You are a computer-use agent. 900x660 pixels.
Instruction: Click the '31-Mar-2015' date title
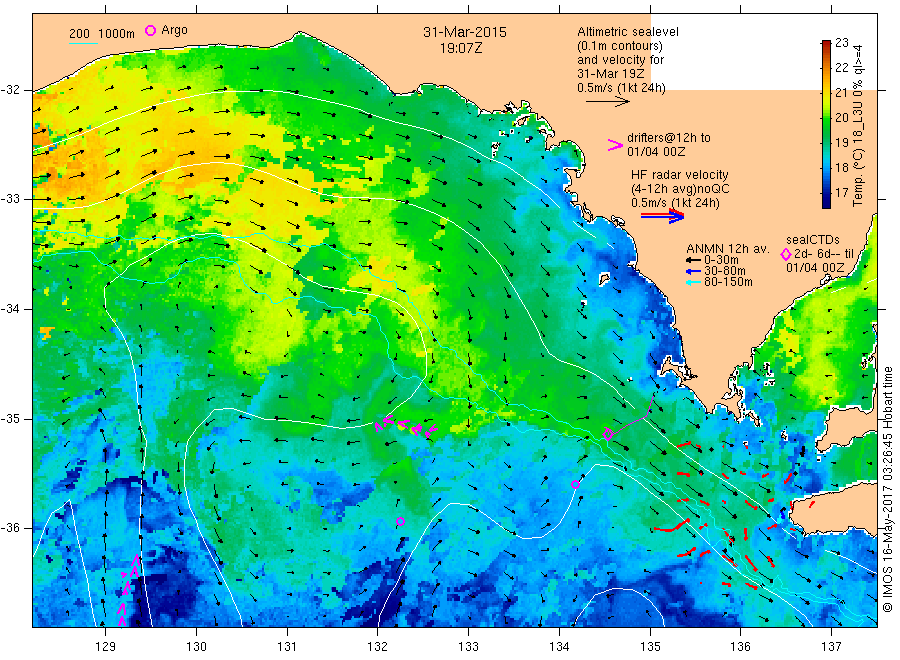[465, 32]
